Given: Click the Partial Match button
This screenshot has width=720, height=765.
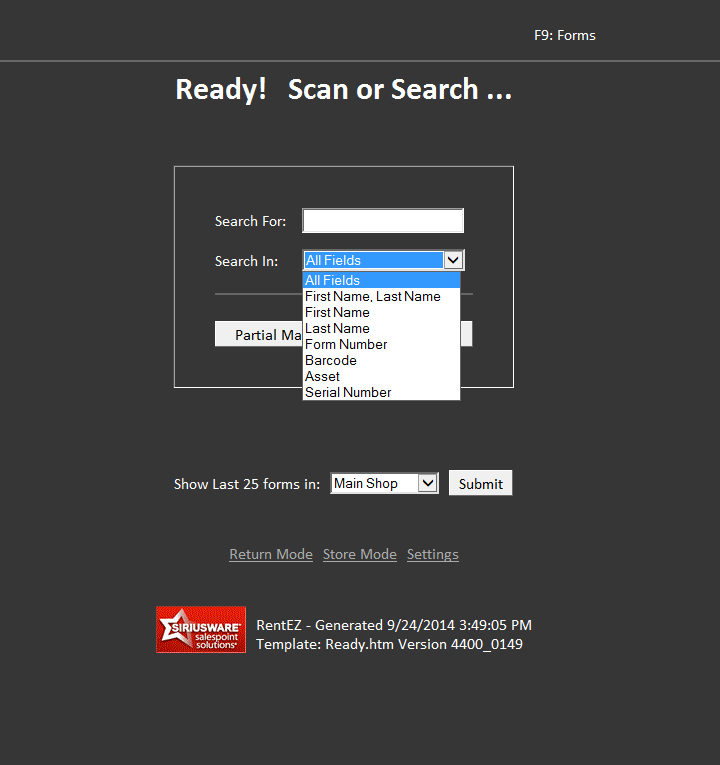Looking at the screenshot, I should point(259,334).
